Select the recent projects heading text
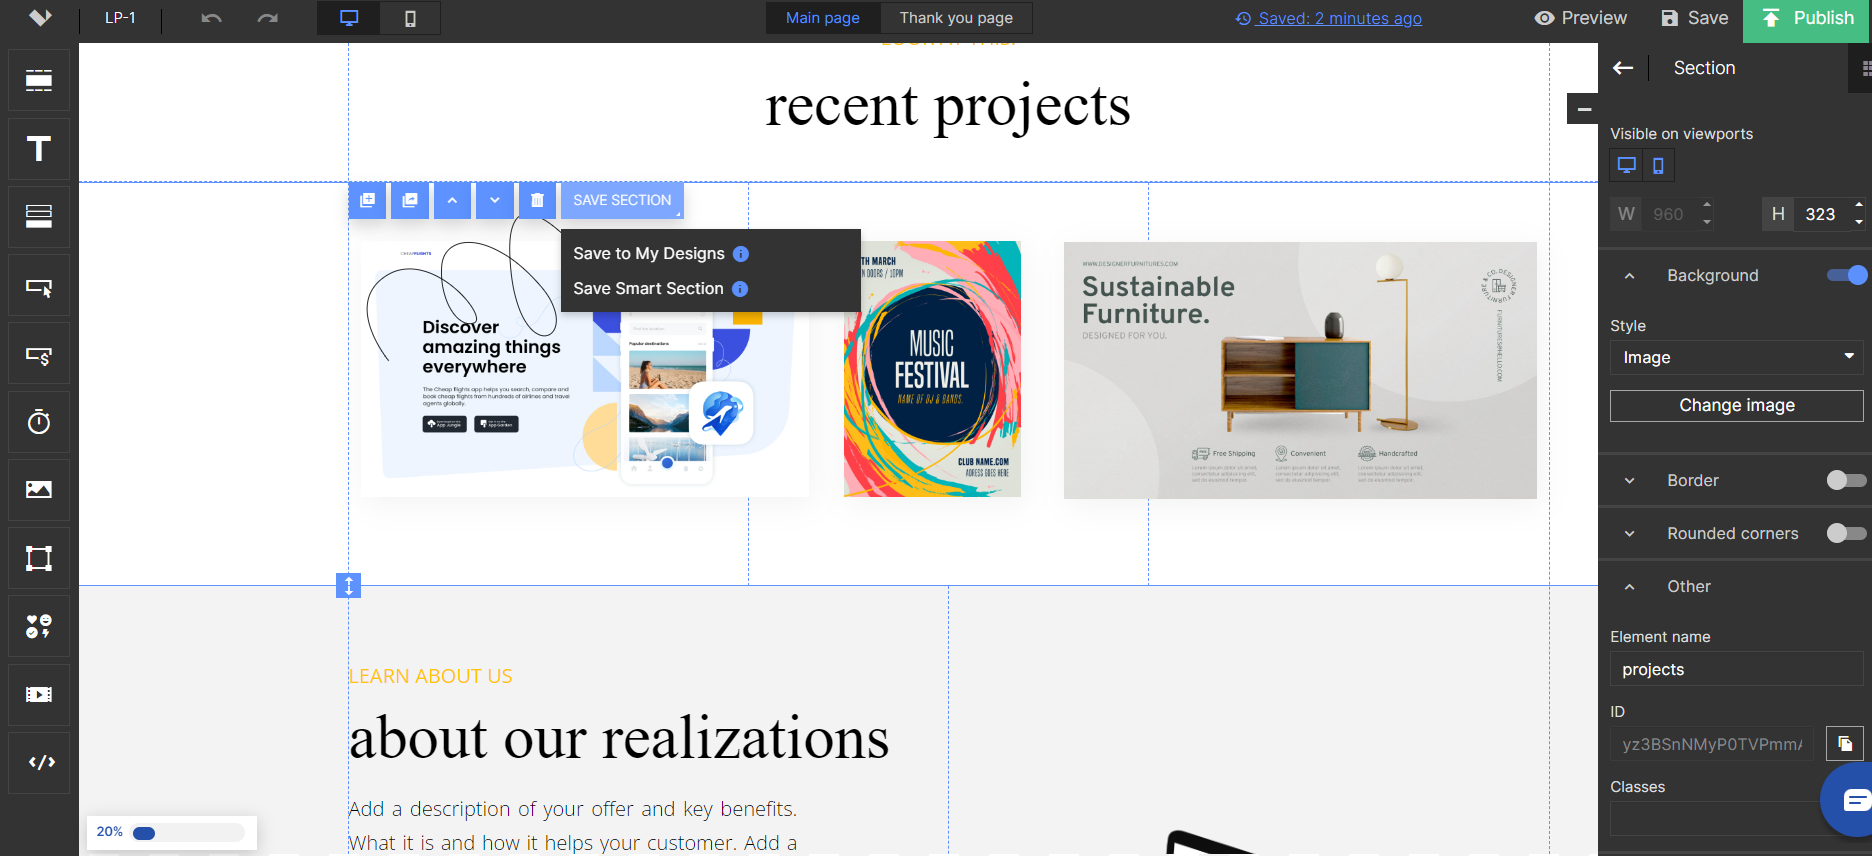The image size is (1872, 856). tap(948, 105)
